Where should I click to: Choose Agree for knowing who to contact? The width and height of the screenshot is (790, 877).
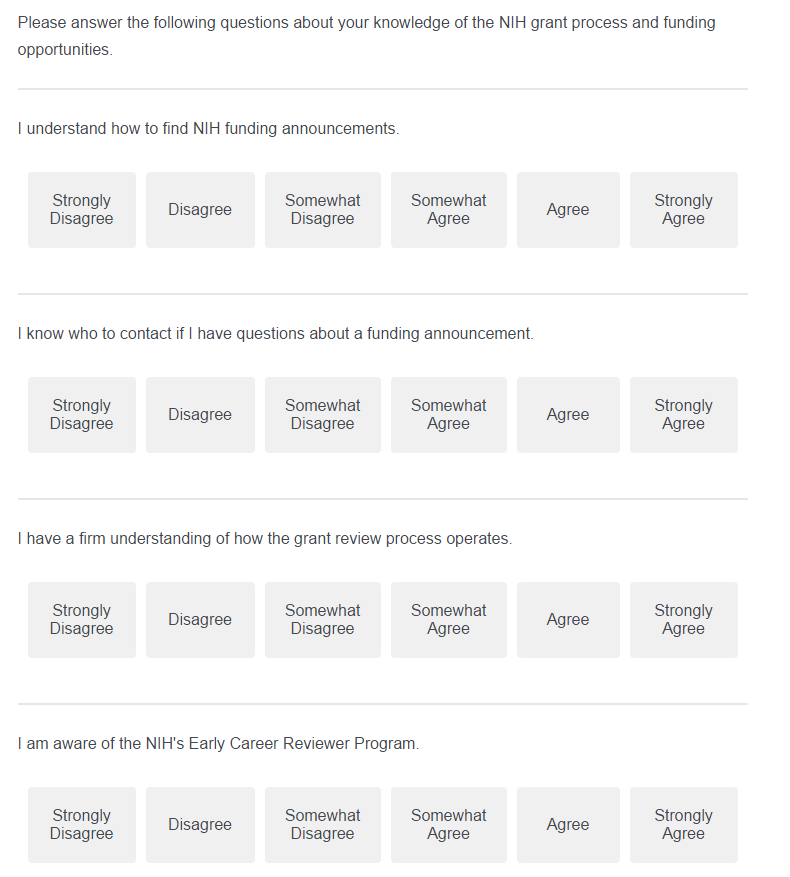pos(568,415)
